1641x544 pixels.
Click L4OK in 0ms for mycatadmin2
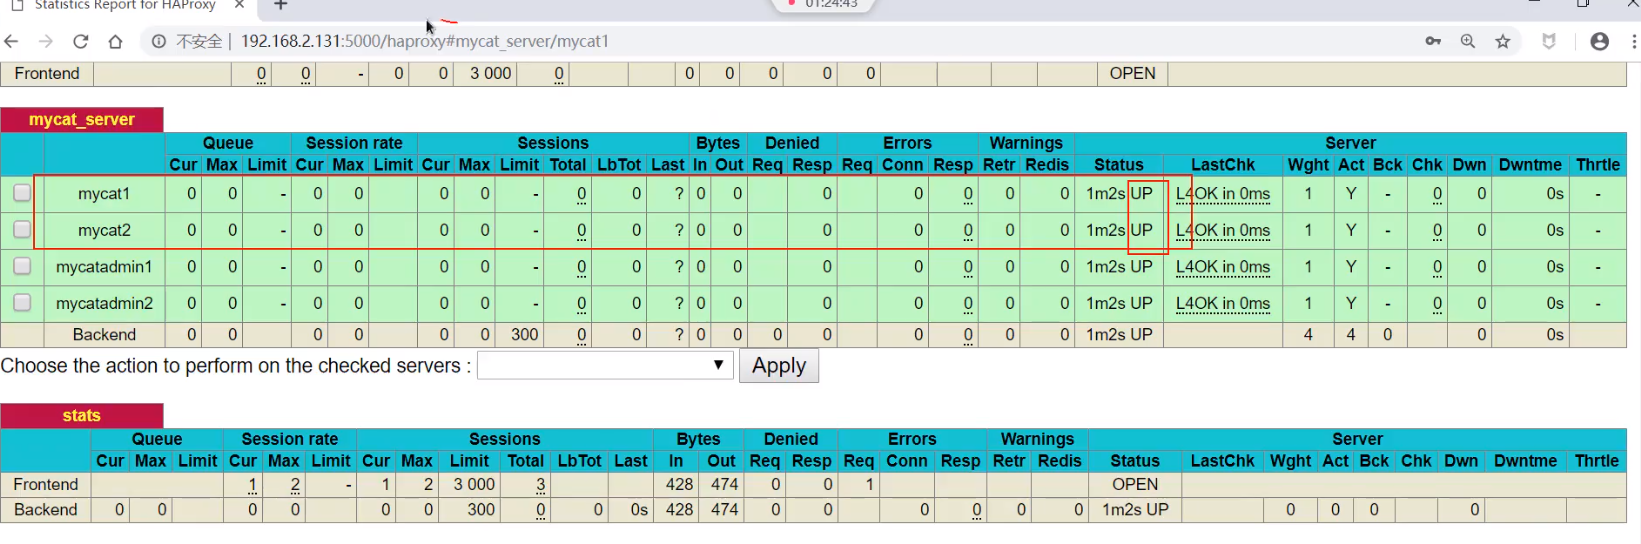[x=1223, y=304]
